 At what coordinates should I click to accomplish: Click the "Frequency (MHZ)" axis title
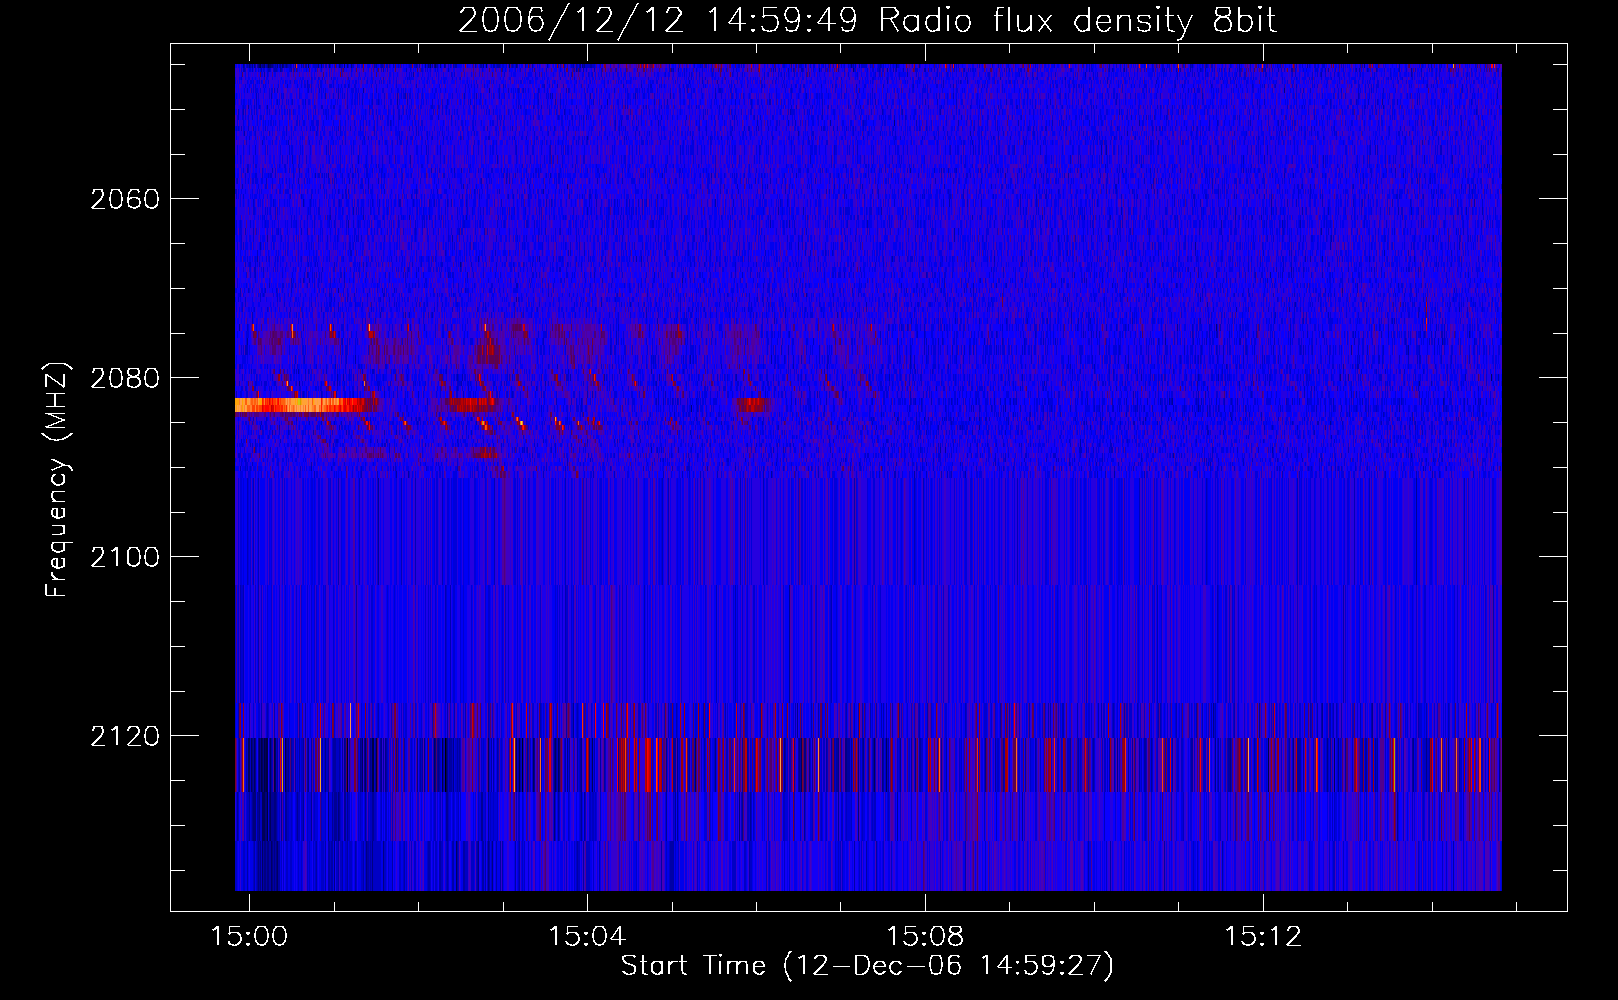point(57,480)
